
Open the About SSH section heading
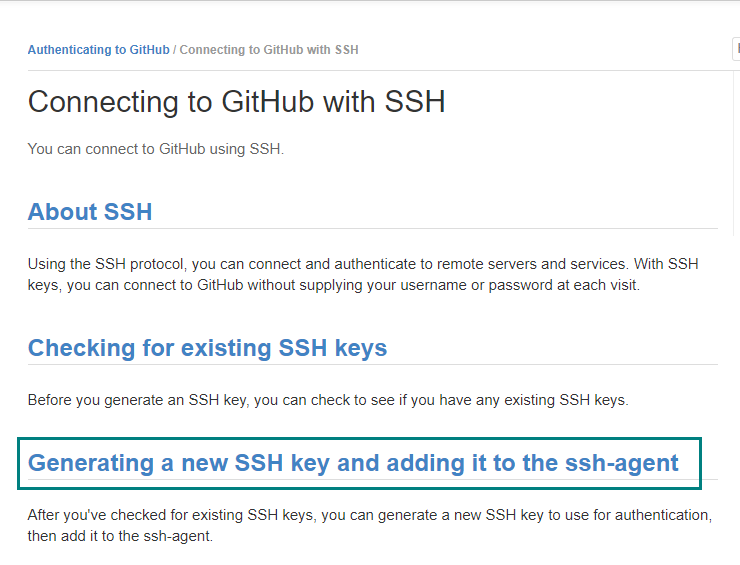click(90, 211)
